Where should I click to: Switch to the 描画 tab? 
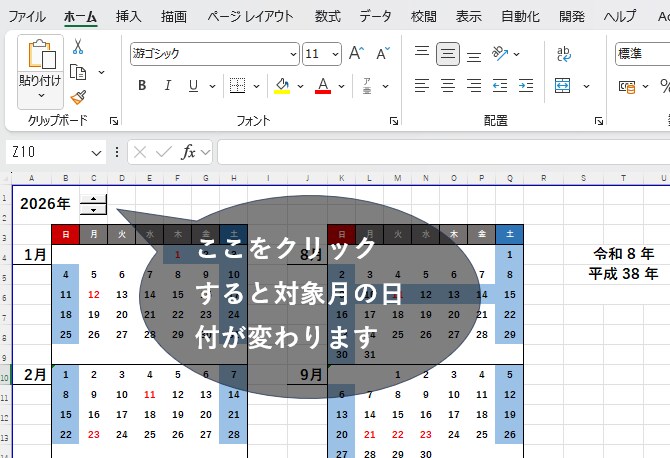point(173,17)
